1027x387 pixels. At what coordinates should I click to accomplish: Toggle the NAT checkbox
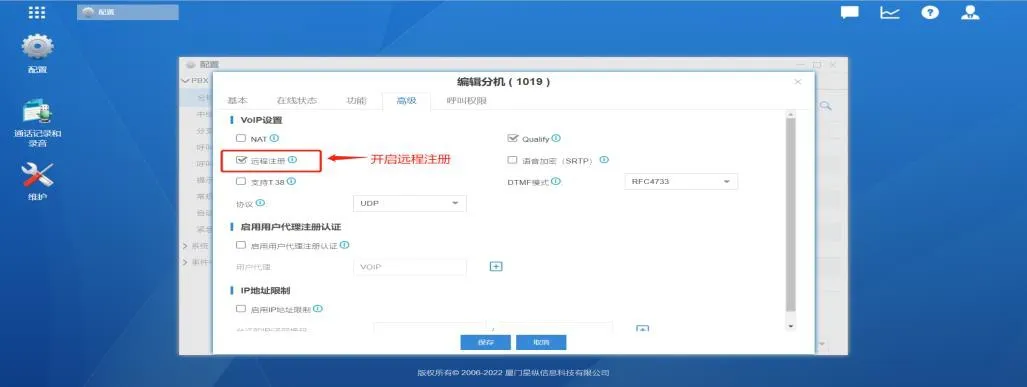pyautogui.click(x=241, y=138)
